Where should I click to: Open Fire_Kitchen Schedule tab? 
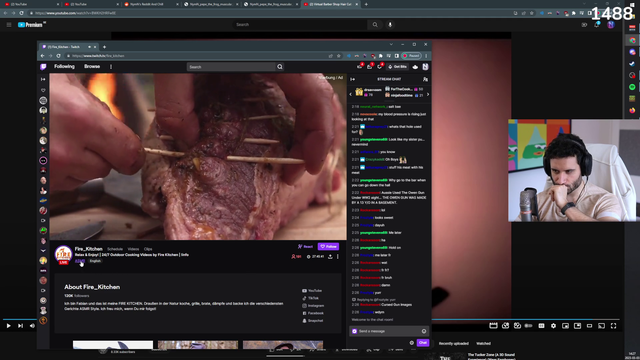tap(115, 249)
